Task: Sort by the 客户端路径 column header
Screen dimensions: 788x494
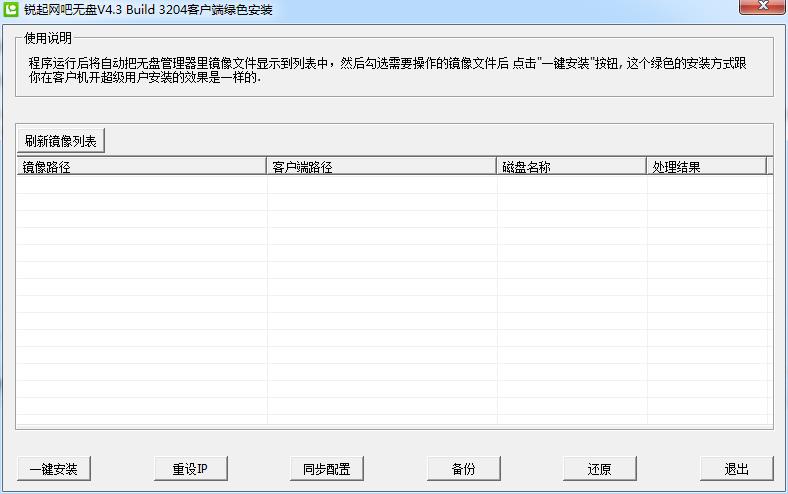Action: tap(381, 166)
